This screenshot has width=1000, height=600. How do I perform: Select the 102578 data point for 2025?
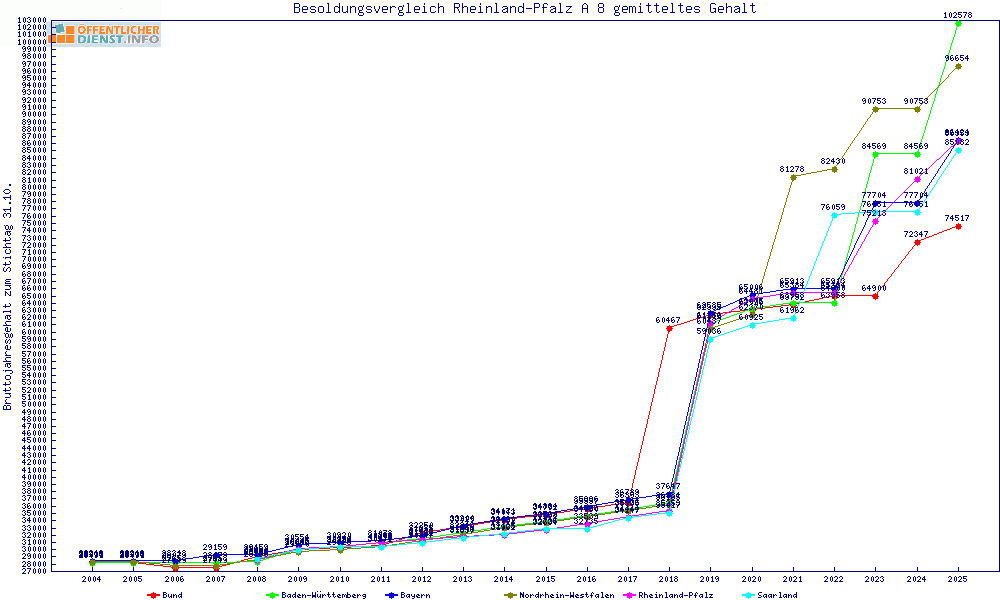click(958, 24)
